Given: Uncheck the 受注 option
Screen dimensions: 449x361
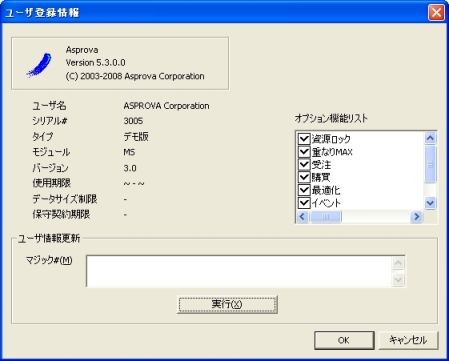Looking at the screenshot, I should (304, 164).
